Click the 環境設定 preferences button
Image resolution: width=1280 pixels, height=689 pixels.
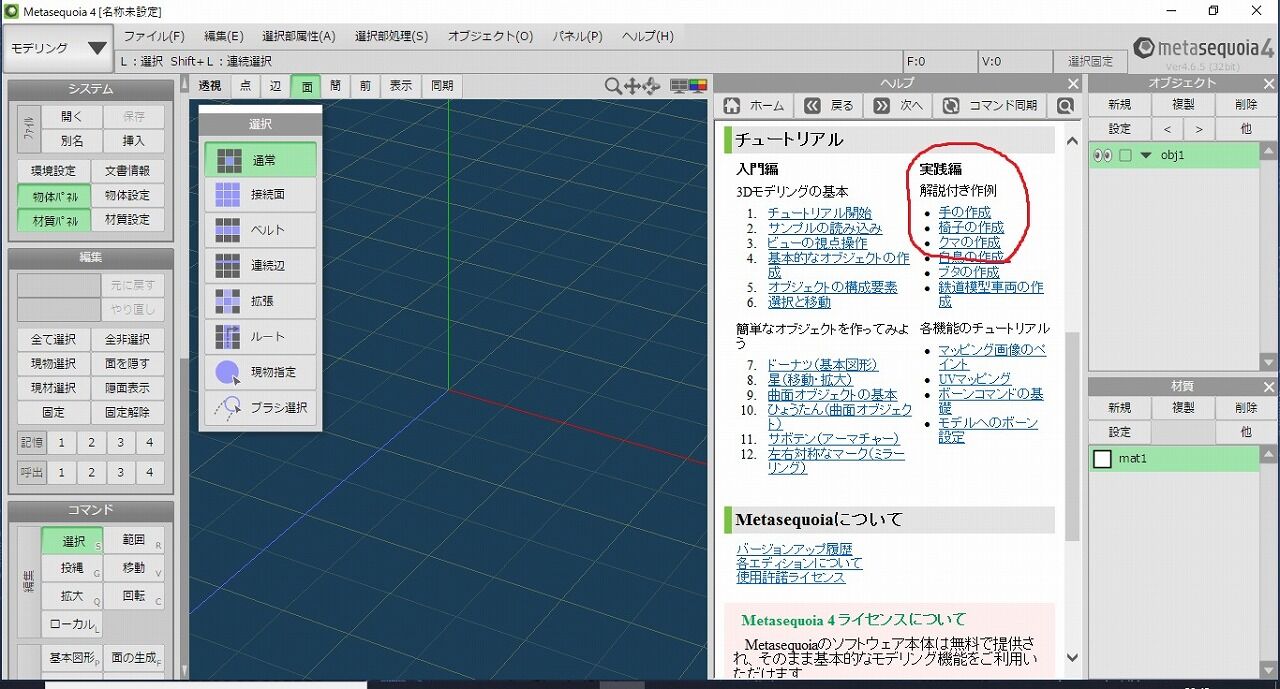click(54, 170)
